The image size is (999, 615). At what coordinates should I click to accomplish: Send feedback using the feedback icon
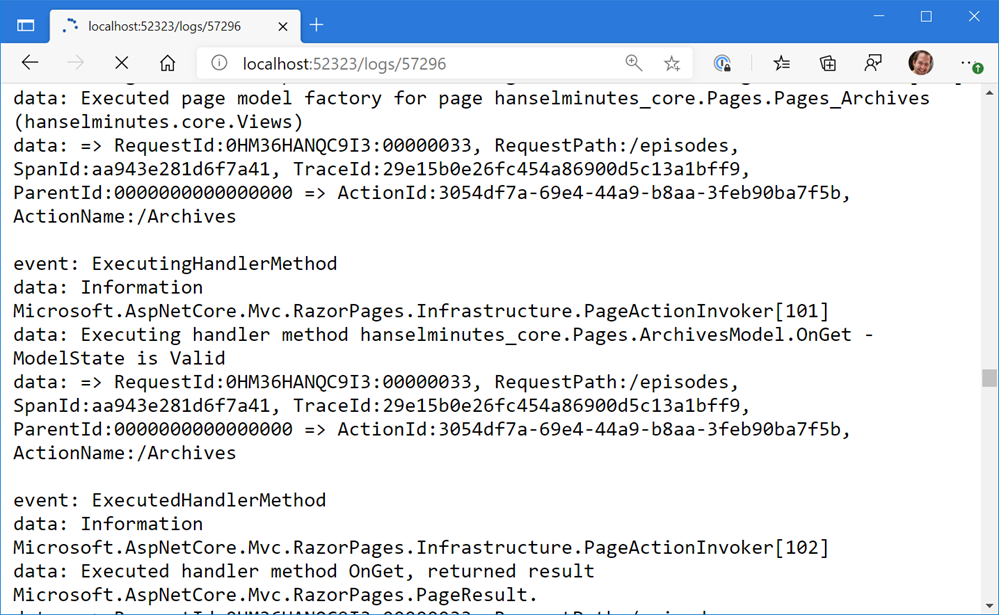873,62
